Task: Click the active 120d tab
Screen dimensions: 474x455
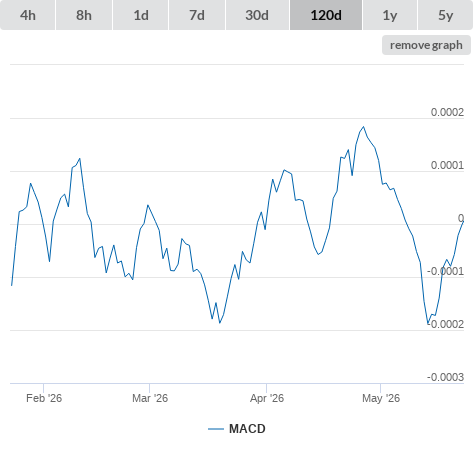Action: coord(326,15)
